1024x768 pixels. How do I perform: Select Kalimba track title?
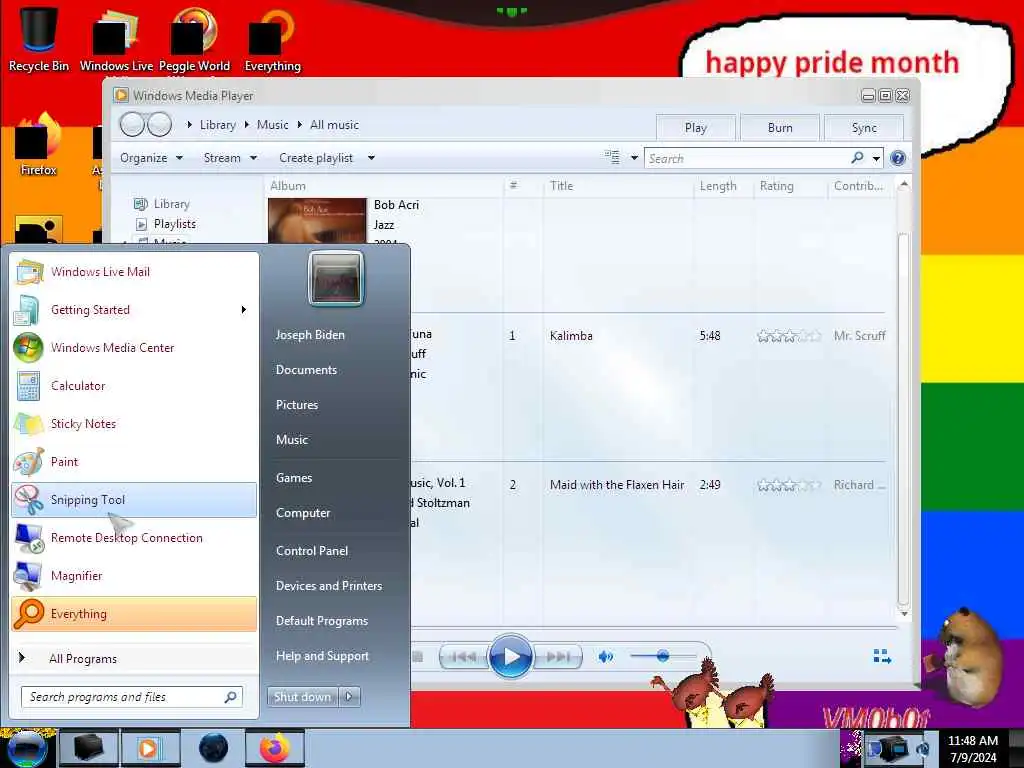571,336
